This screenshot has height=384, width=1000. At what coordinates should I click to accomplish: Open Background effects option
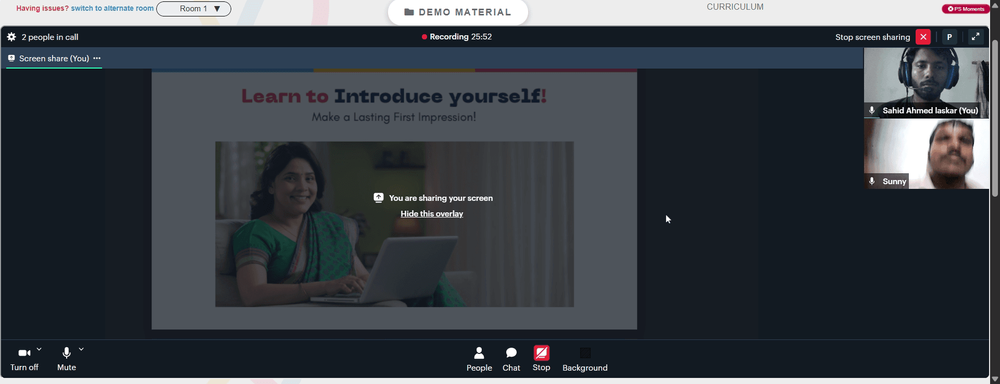pyautogui.click(x=585, y=359)
